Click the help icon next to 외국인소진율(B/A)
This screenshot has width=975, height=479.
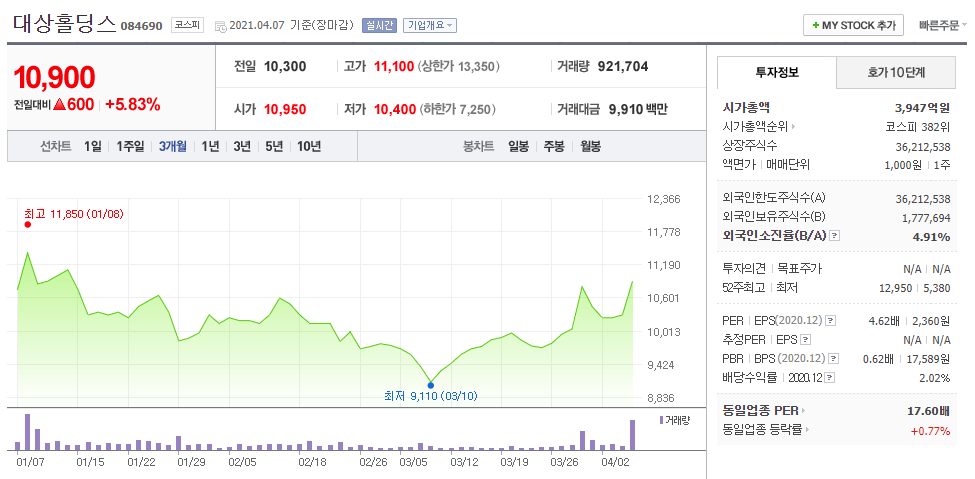(x=835, y=236)
